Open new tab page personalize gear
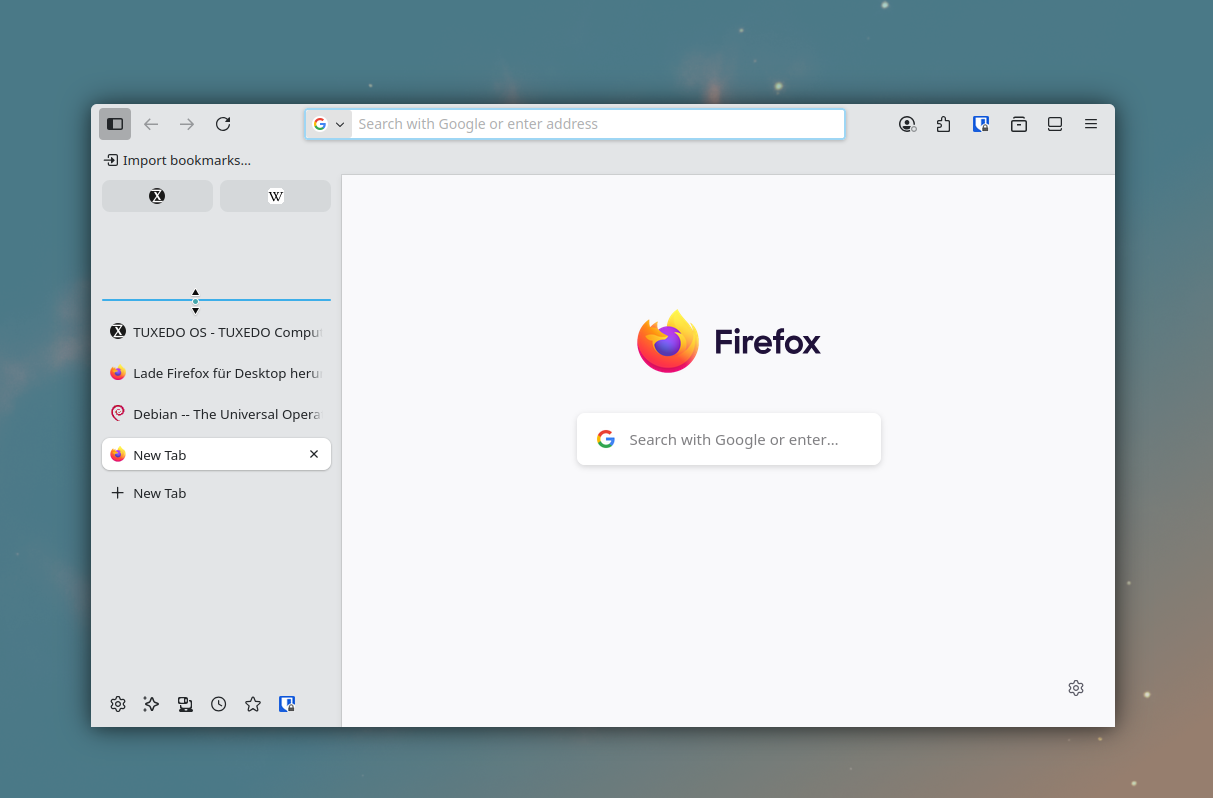The height and width of the screenshot is (798, 1213). coord(1076,688)
